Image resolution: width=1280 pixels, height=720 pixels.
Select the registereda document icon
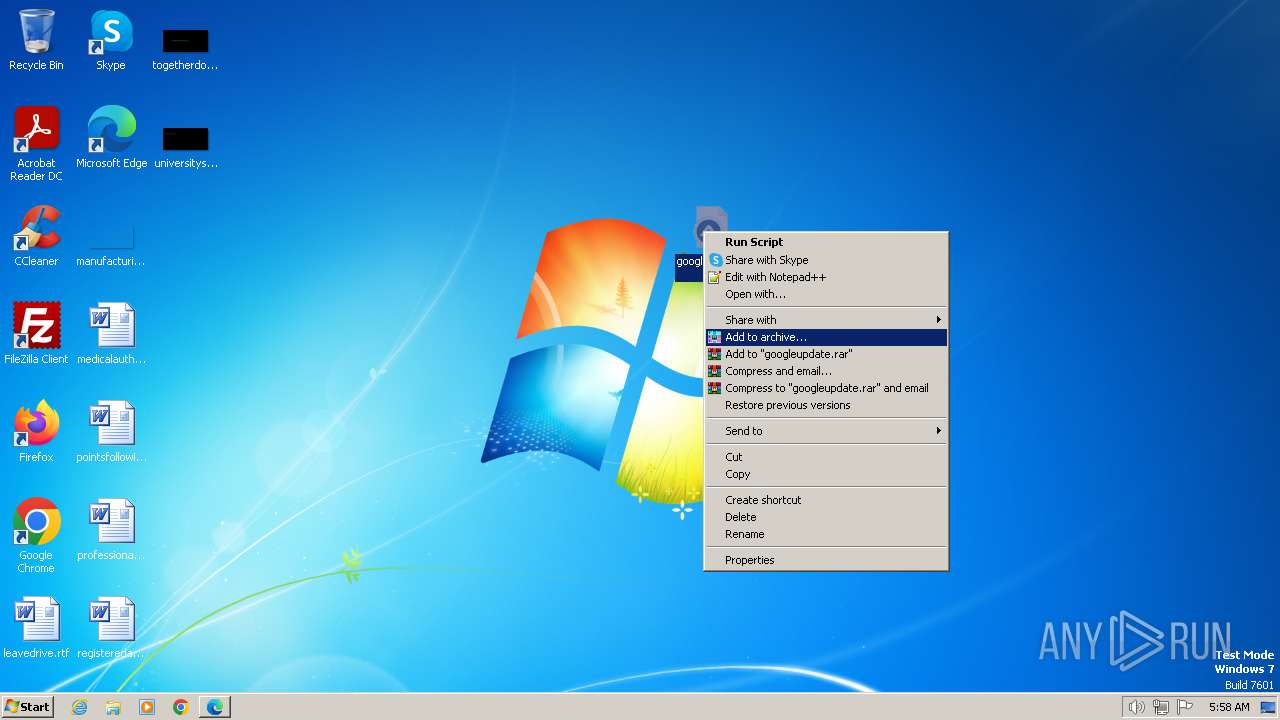tap(111, 628)
